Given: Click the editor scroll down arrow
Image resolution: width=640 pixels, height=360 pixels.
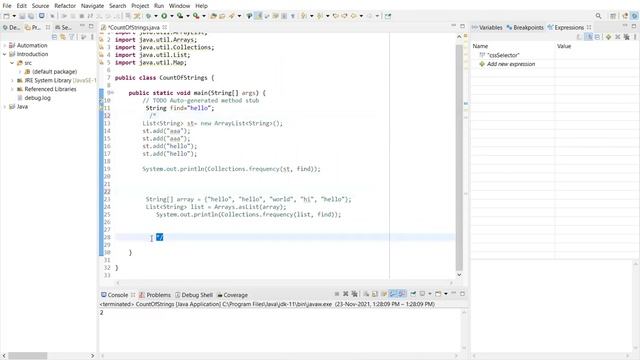Looking at the screenshot, I should tap(459, 275).
